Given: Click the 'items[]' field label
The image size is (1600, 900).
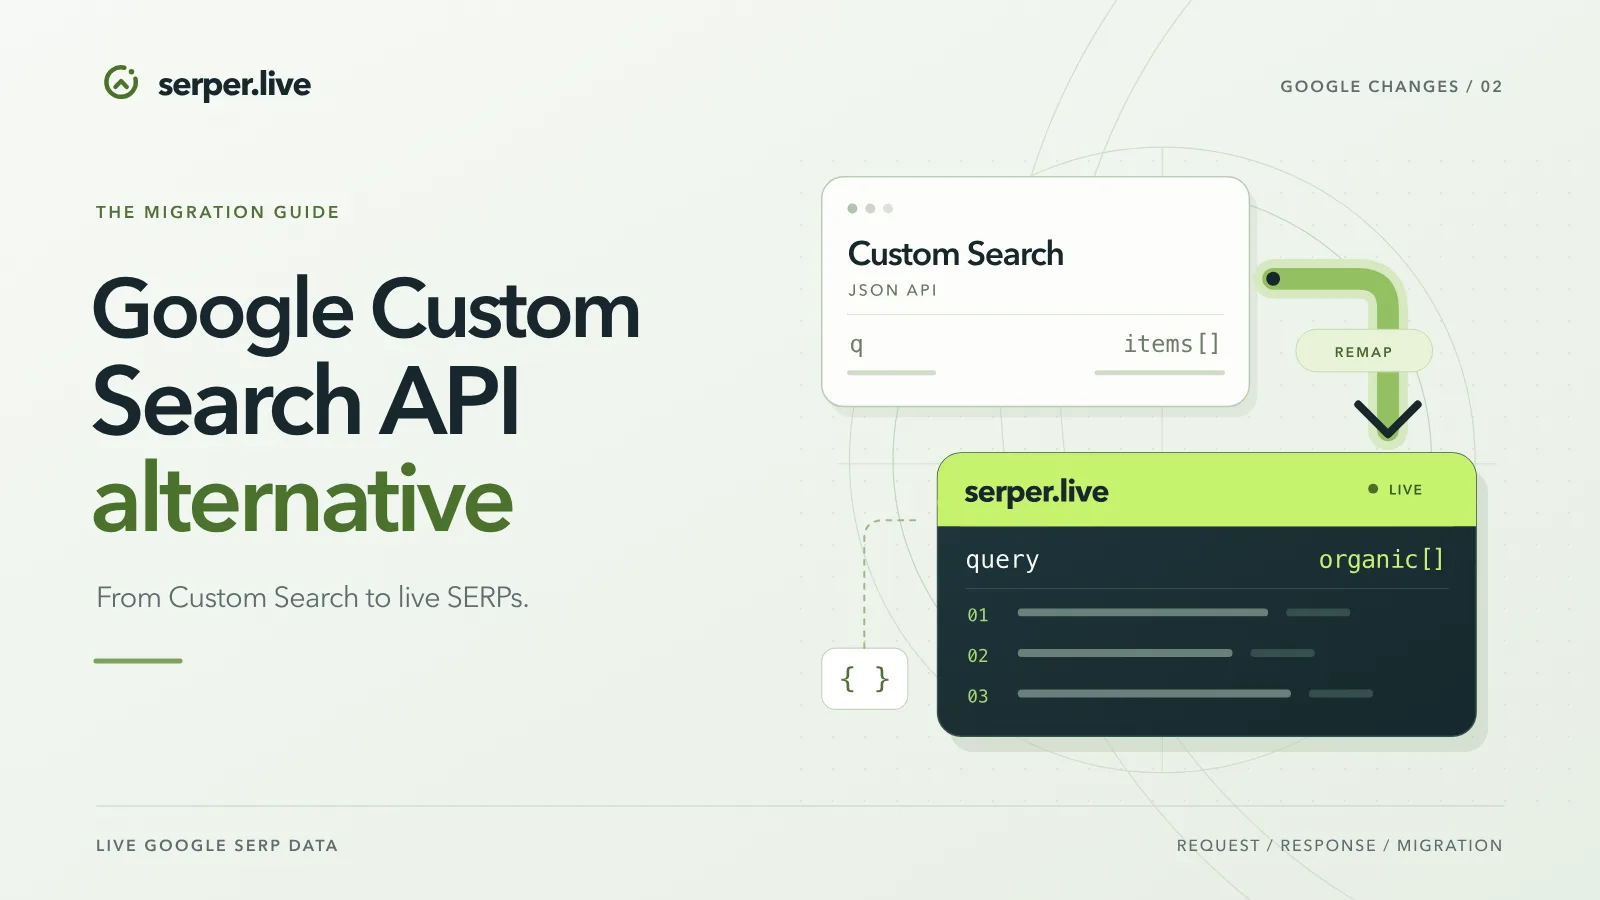Looking at the screenshot, I should [x=1172, y=344].
